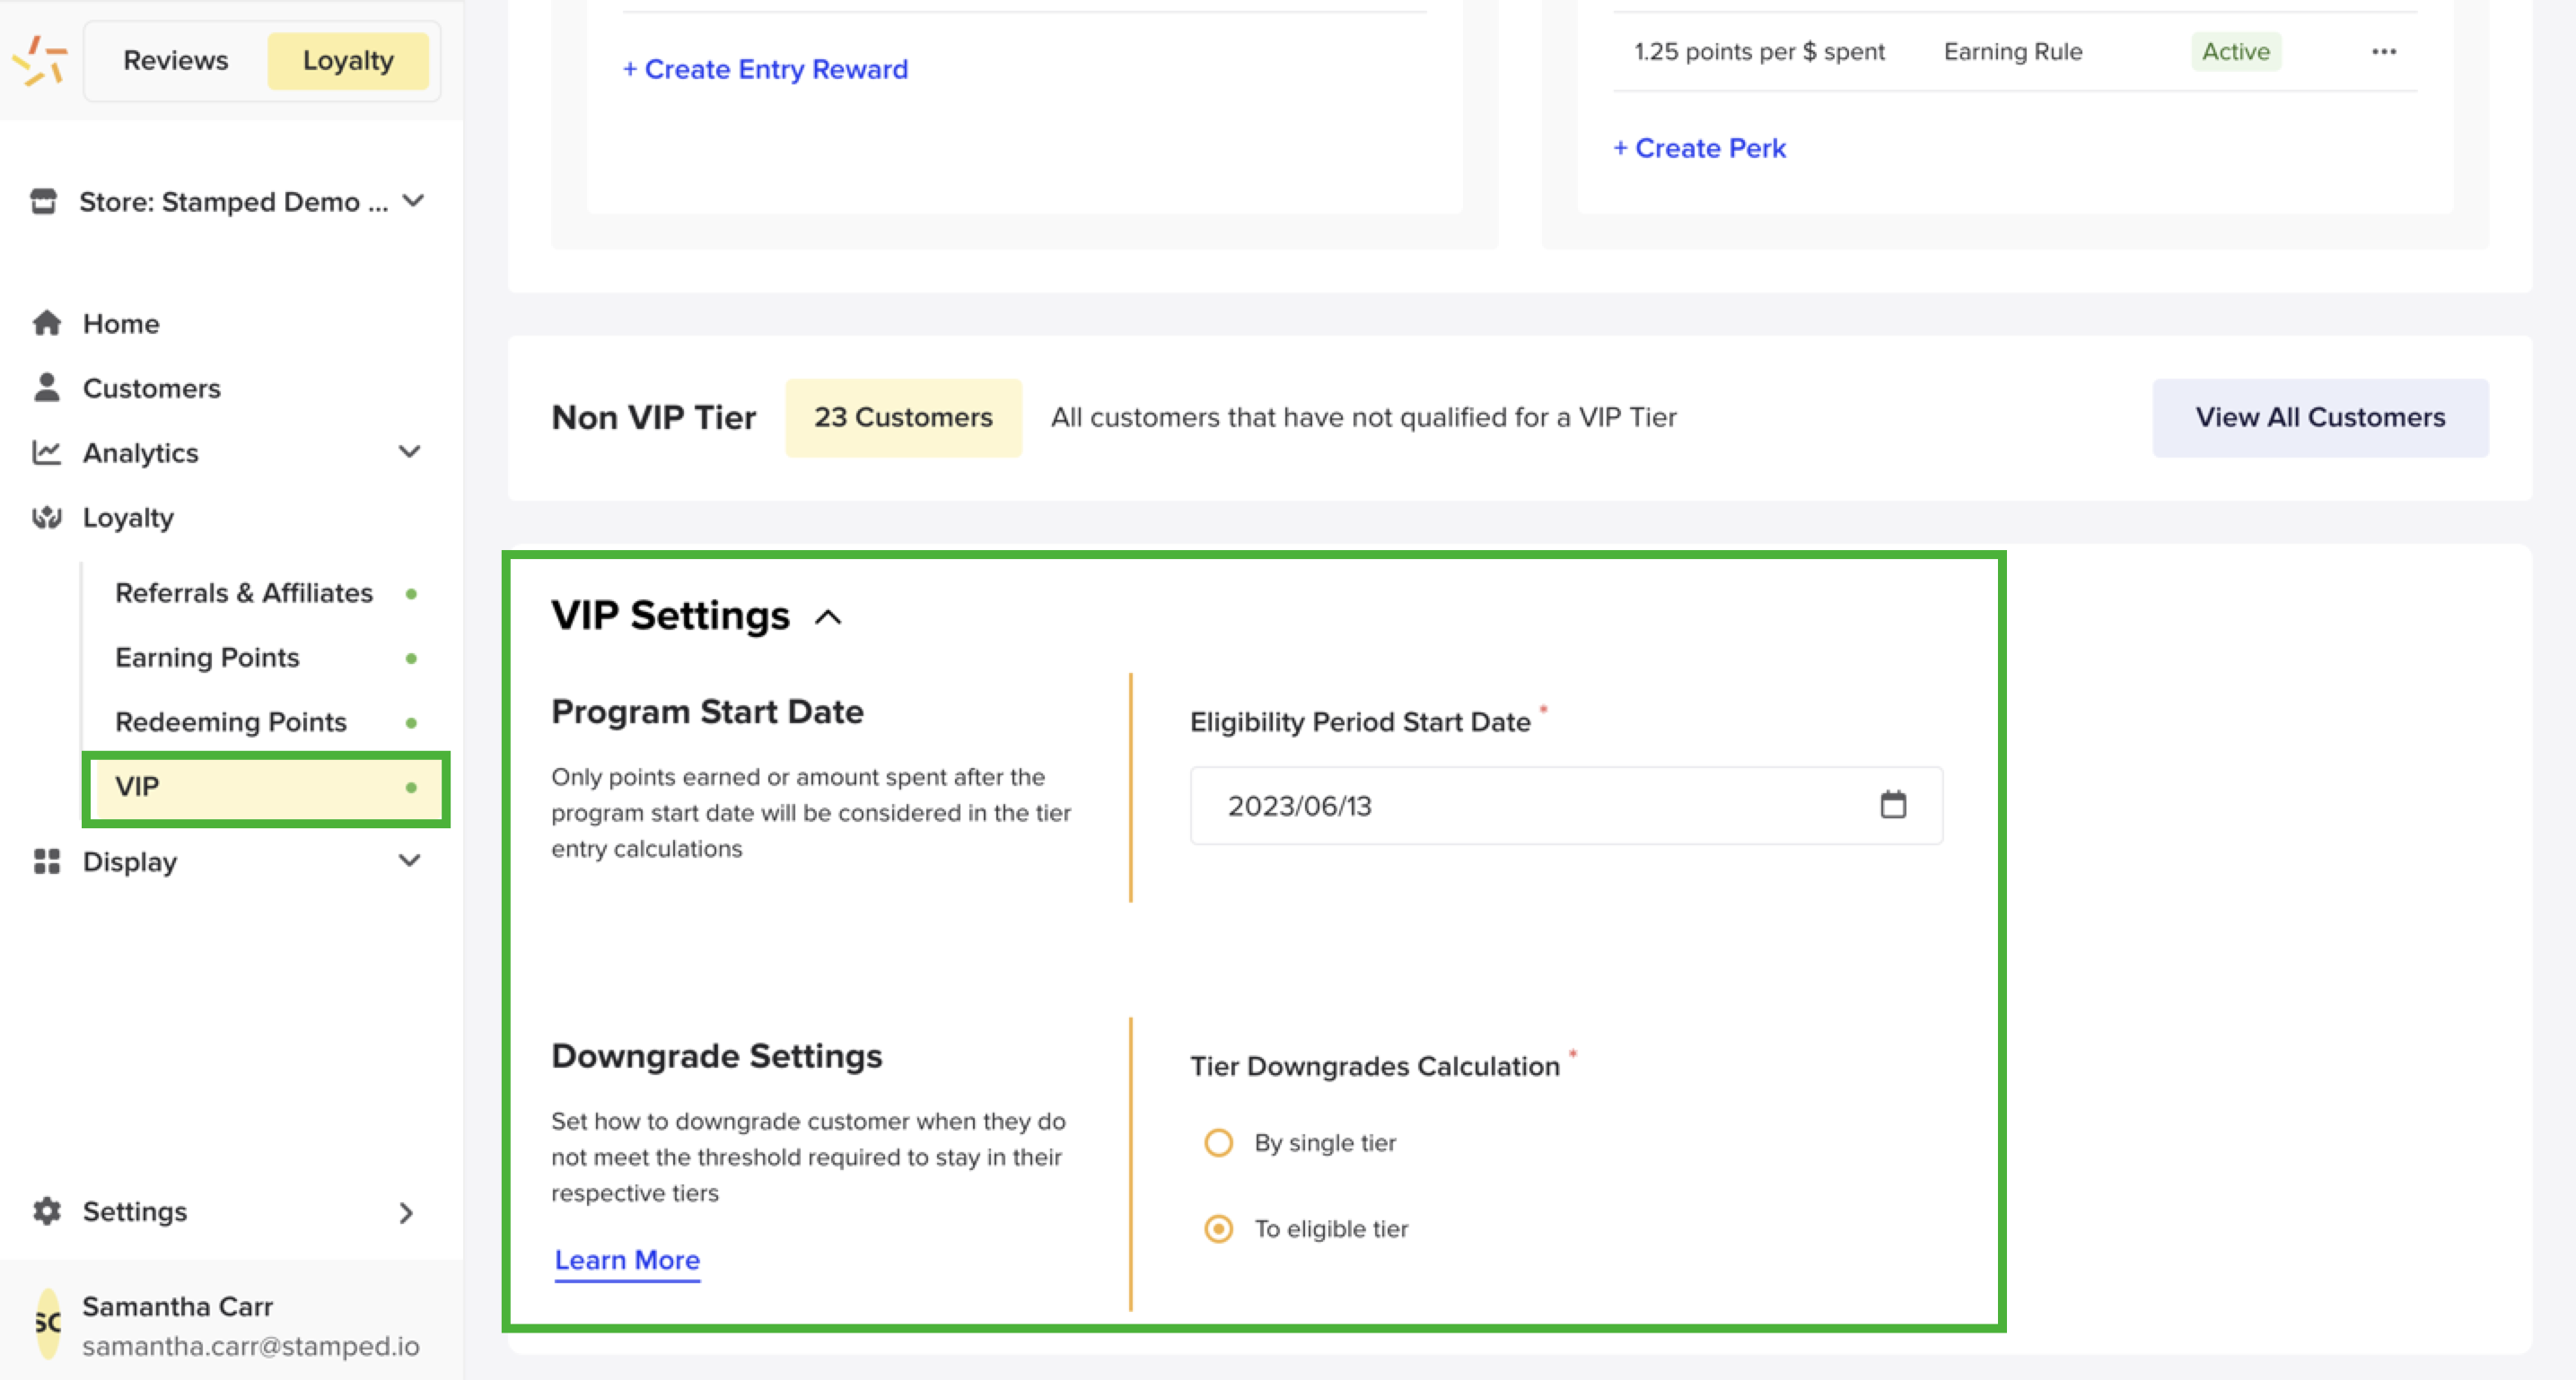Viewport: 2576px width, 1380px height.
Task: Click + Create Entry Reward link
Action: click(x=766, y=69)
